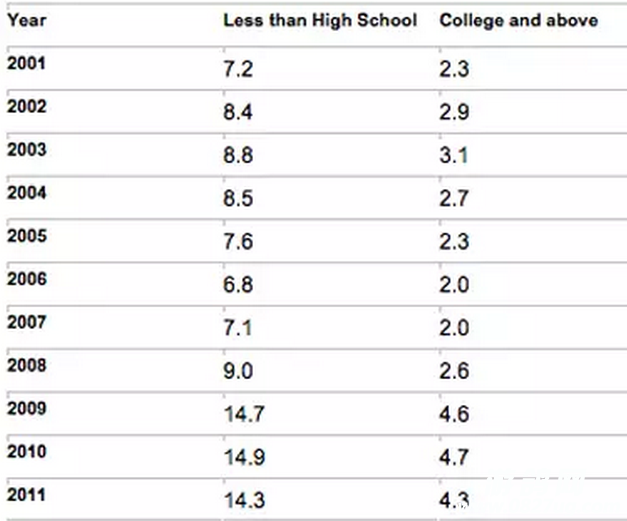Select the 2010 year row label
627x521 pixels.
point(27,452)
